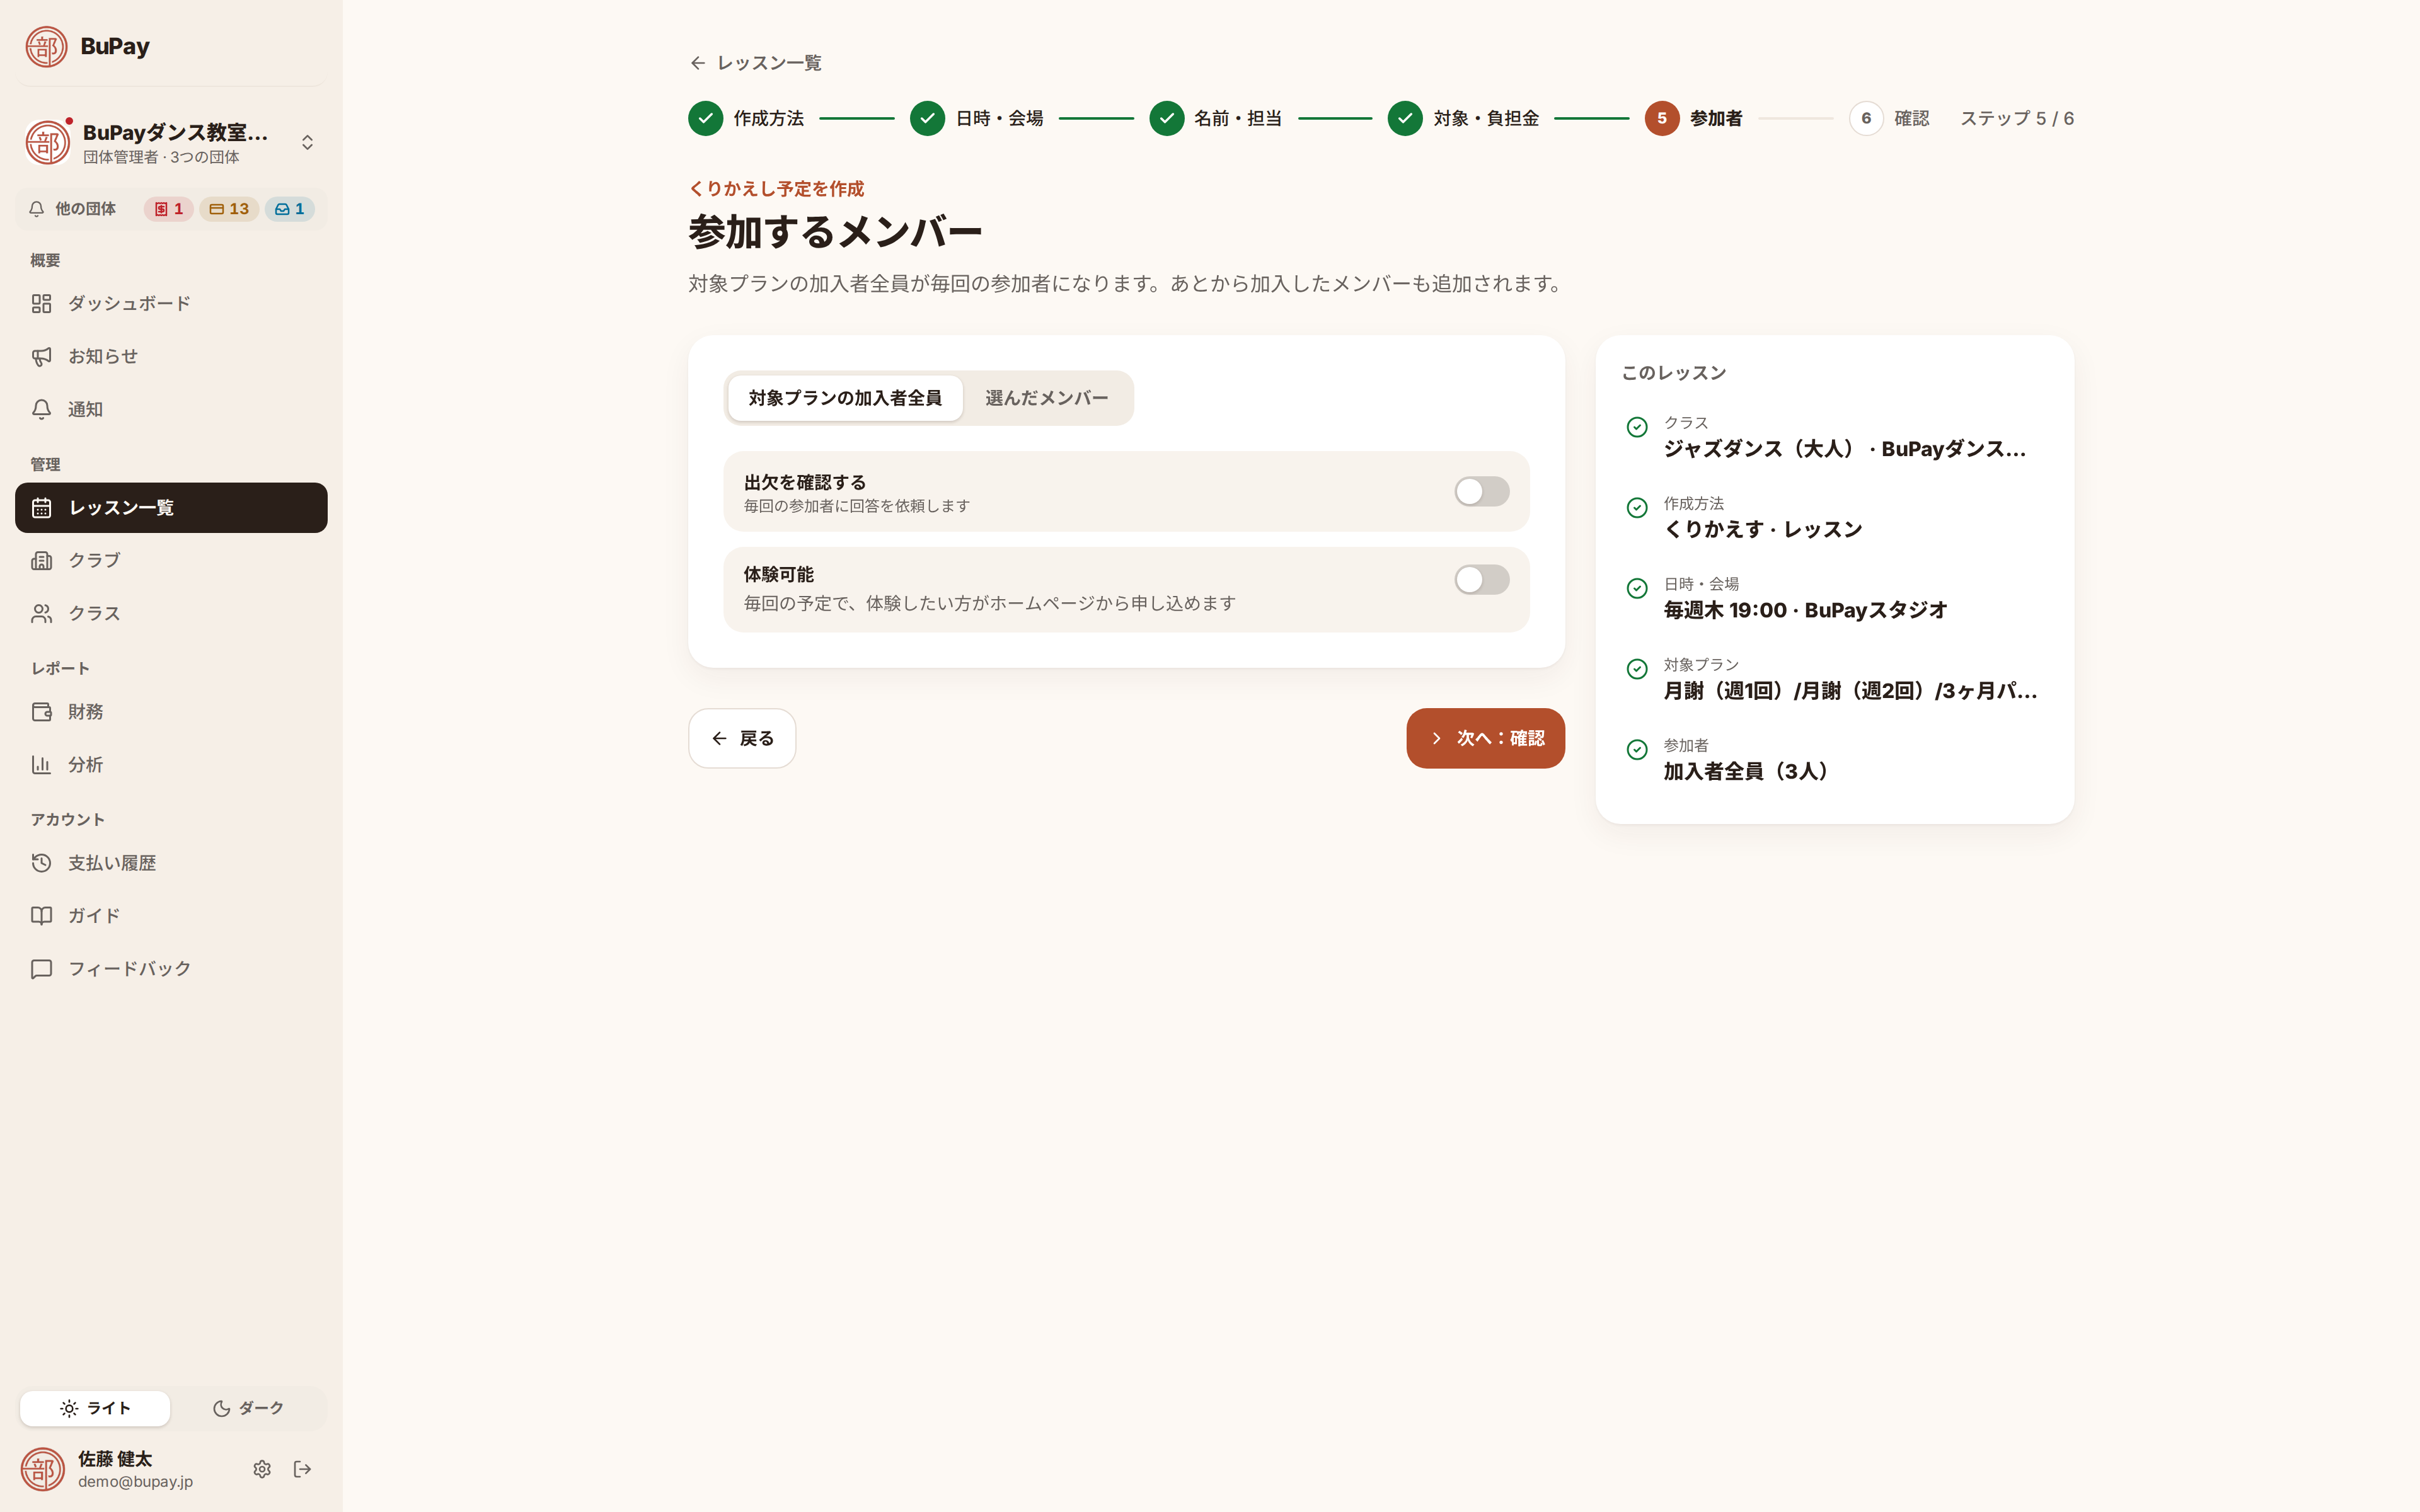Go to the 日時・会場 step
The width and height of the screenshot is (2420, 1512).
click(x=977, y=118)
